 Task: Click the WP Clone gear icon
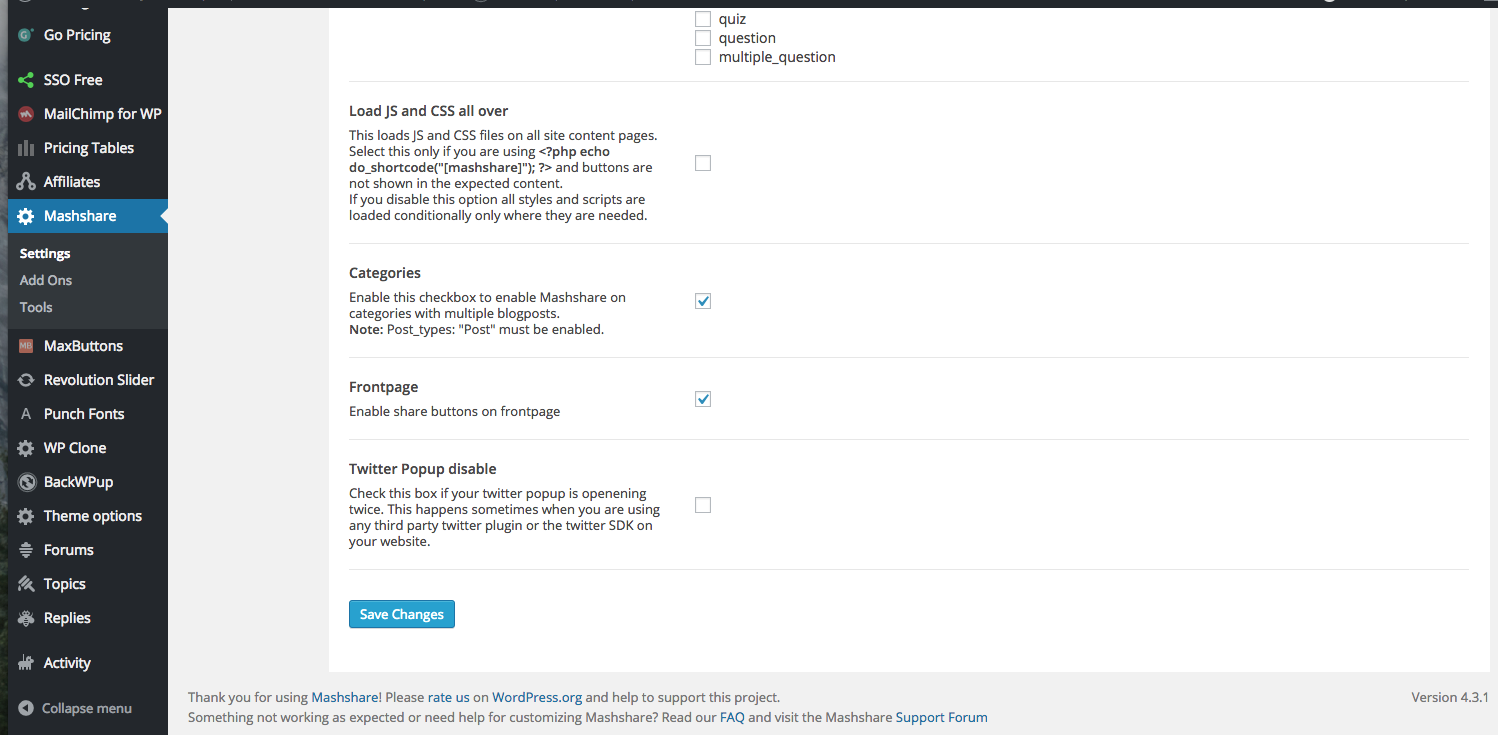coord(26,448)
